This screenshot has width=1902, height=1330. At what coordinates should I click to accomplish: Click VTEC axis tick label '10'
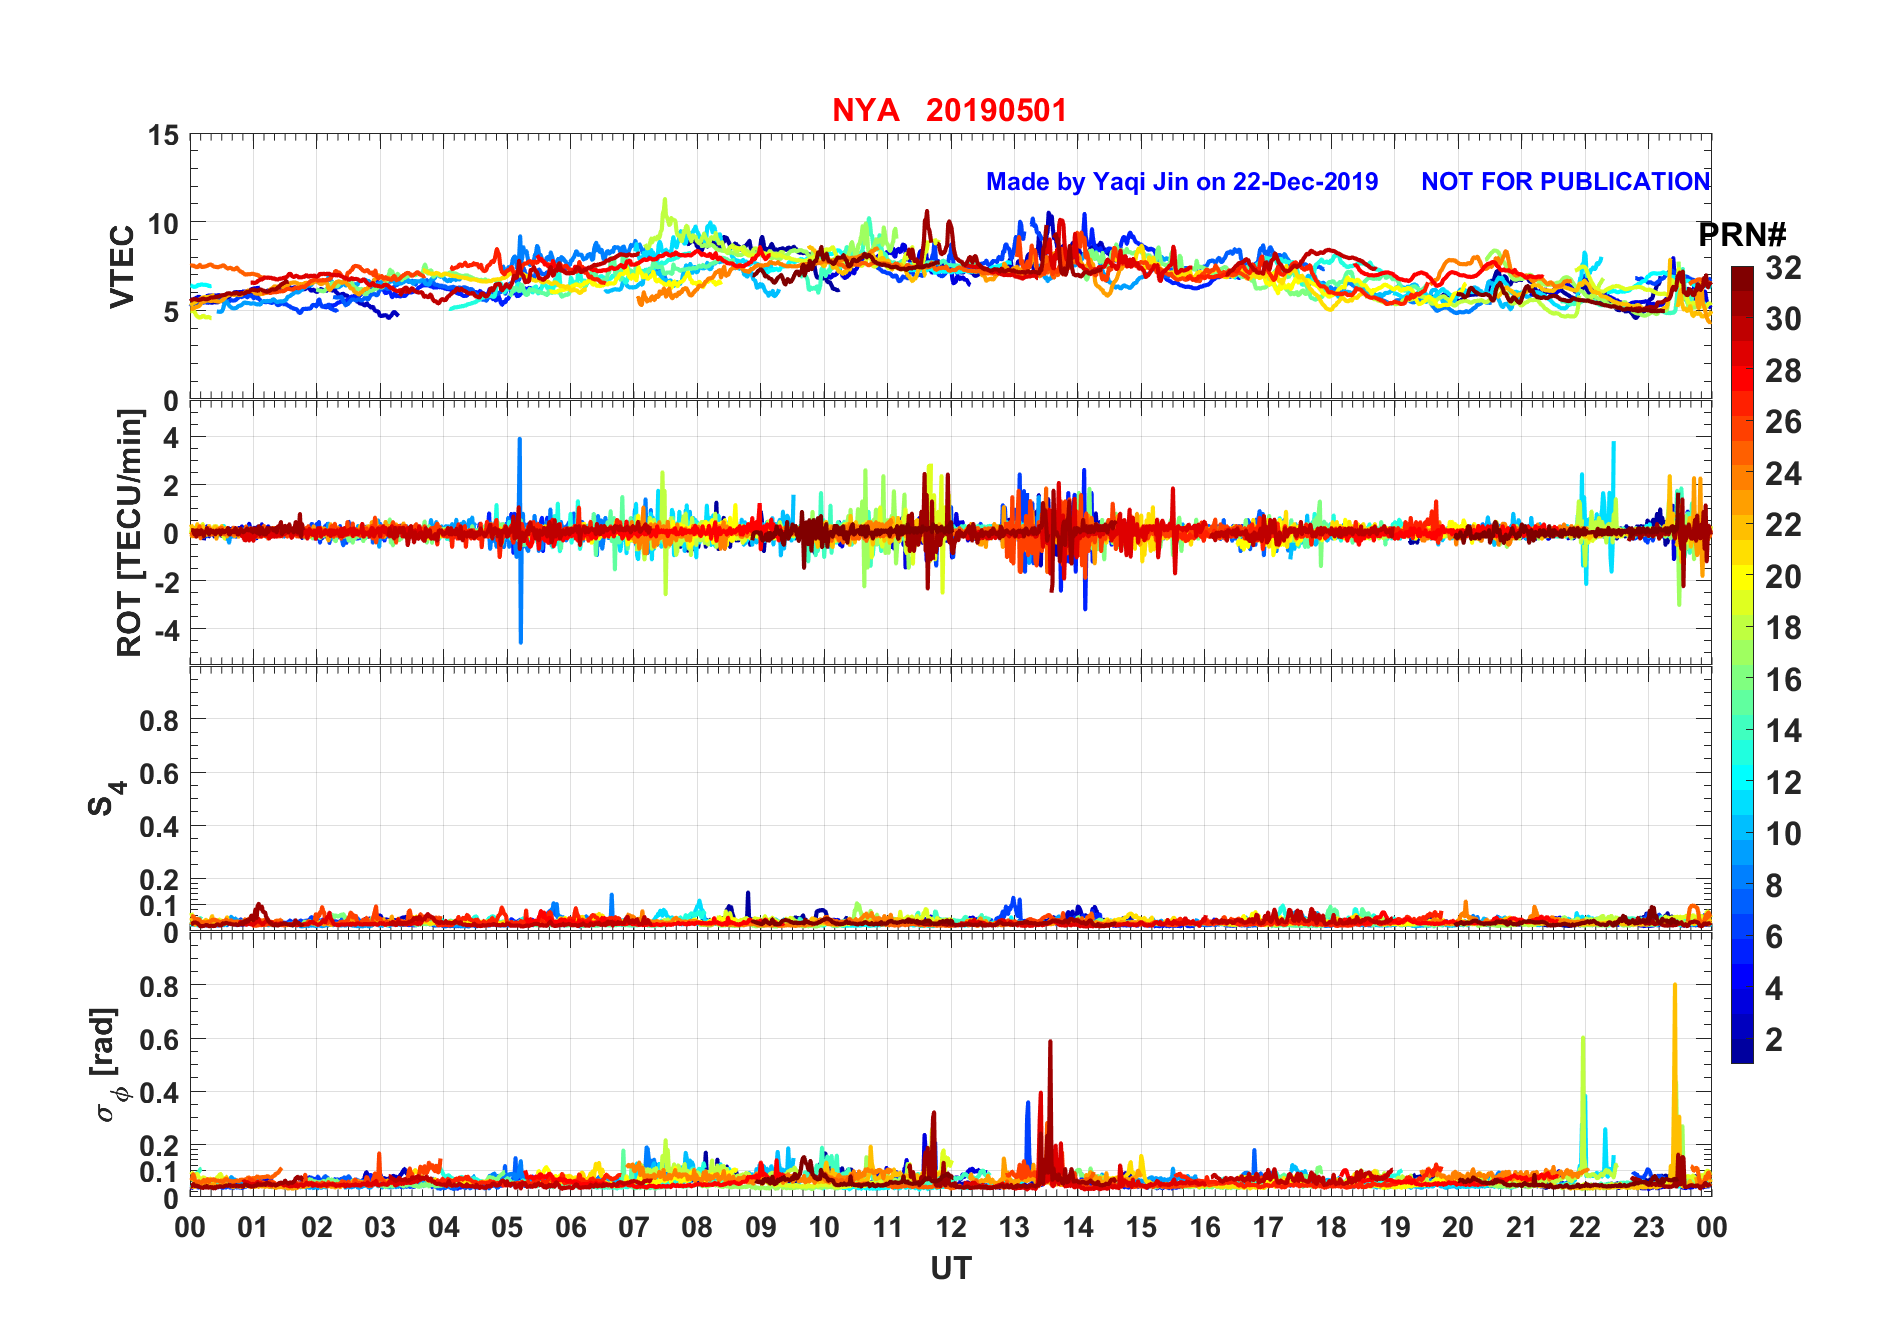pyautogui.click(x=163, y=223)
